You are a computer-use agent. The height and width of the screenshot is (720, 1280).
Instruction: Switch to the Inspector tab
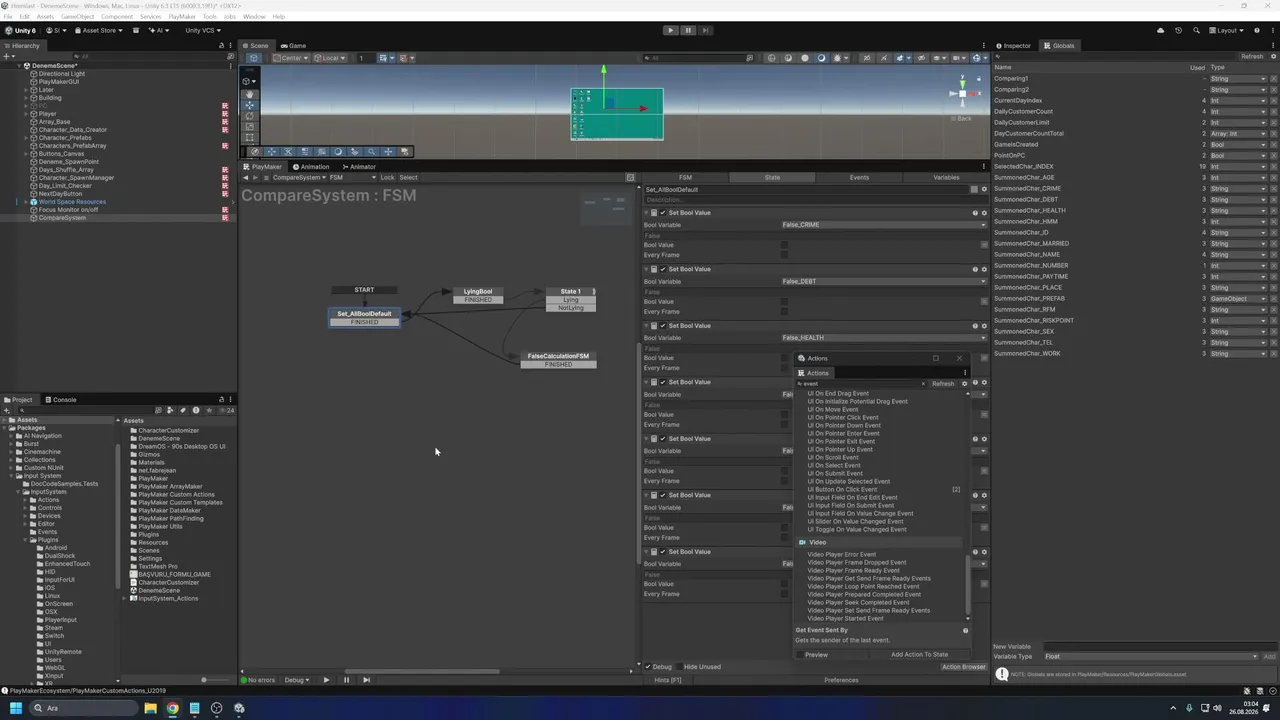pos(1013,45)
